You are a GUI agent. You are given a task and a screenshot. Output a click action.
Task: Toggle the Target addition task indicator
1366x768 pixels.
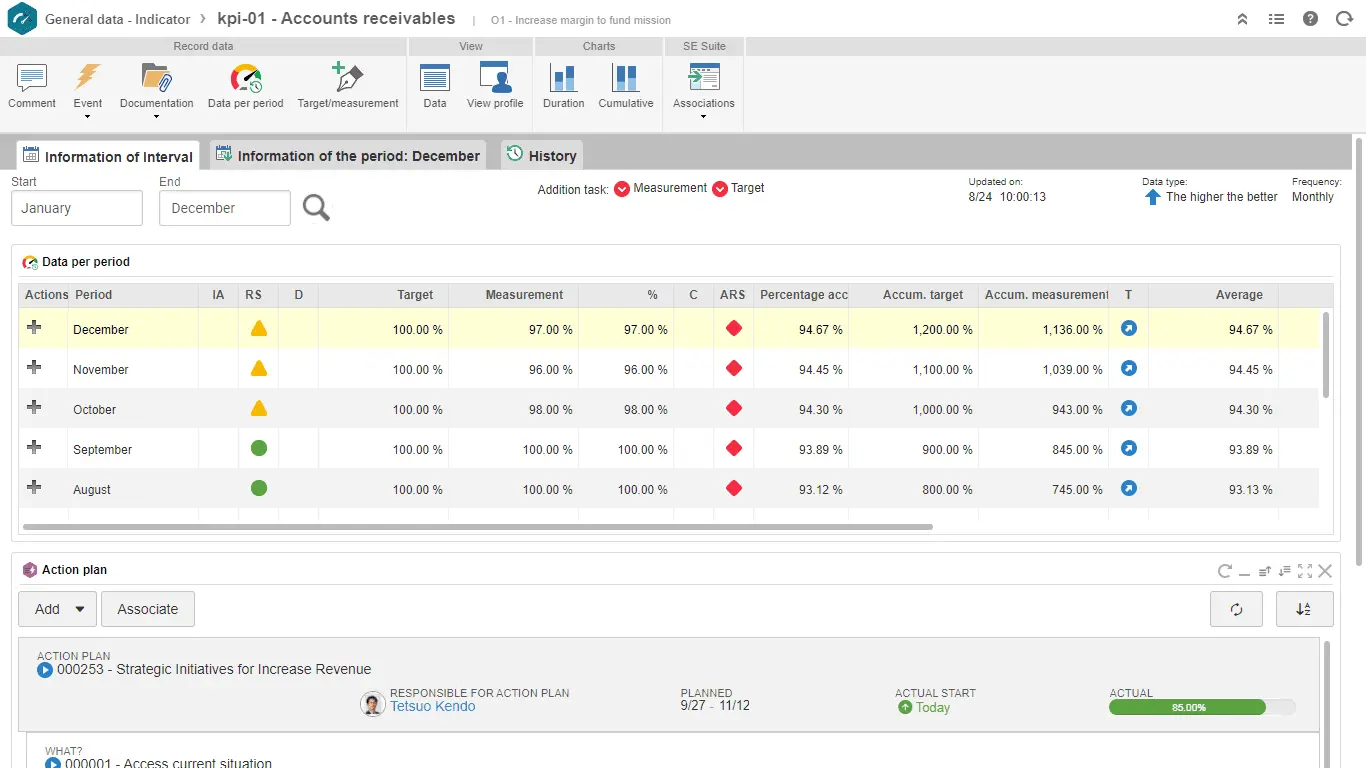tap(720, 189)
